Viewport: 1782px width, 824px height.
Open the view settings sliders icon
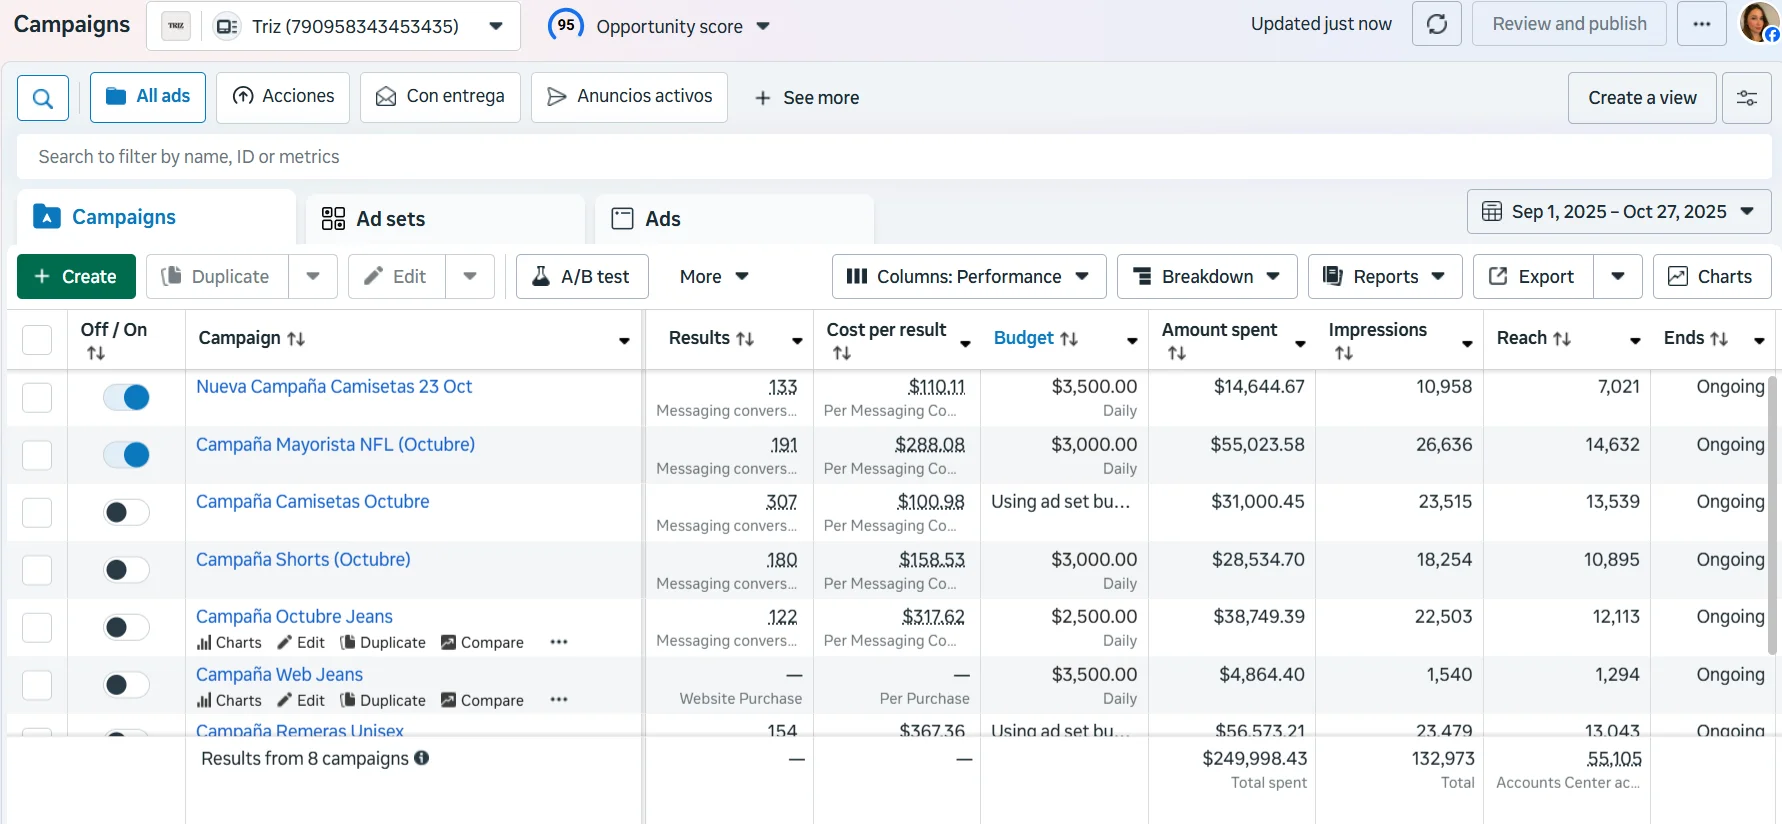(x=1747, y=98)
